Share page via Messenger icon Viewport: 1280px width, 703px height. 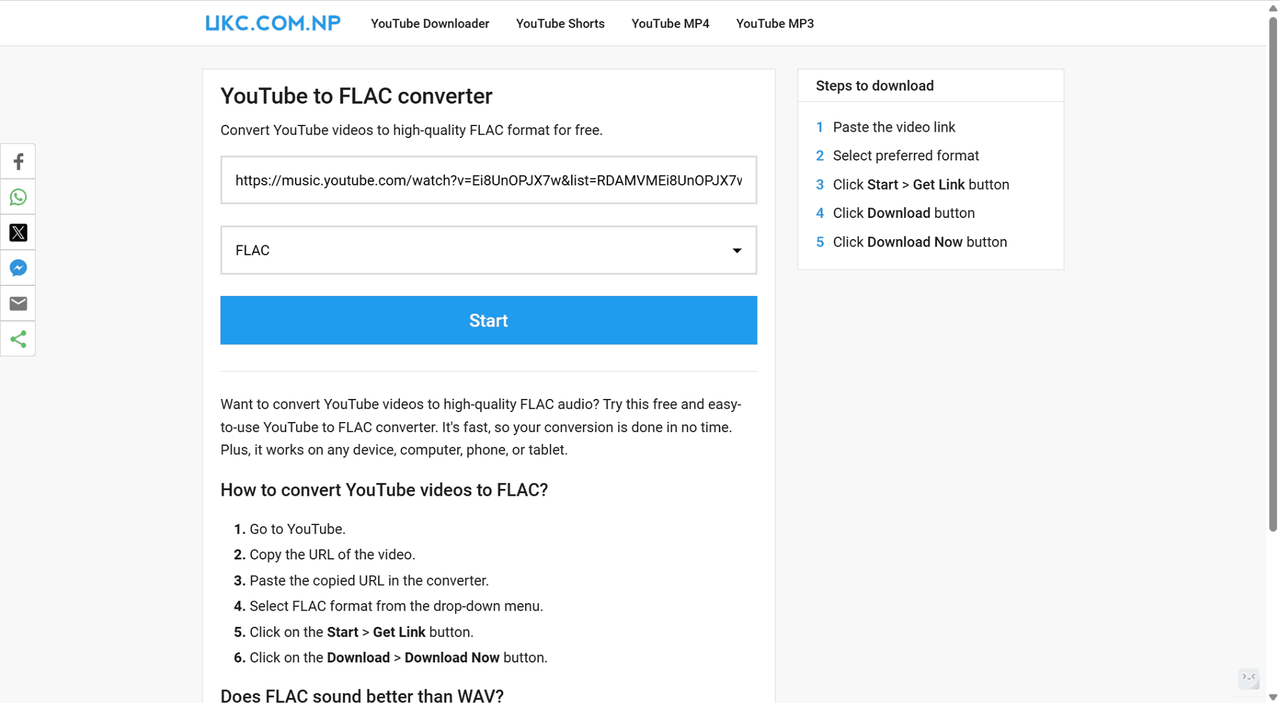(x=18, y=268)
